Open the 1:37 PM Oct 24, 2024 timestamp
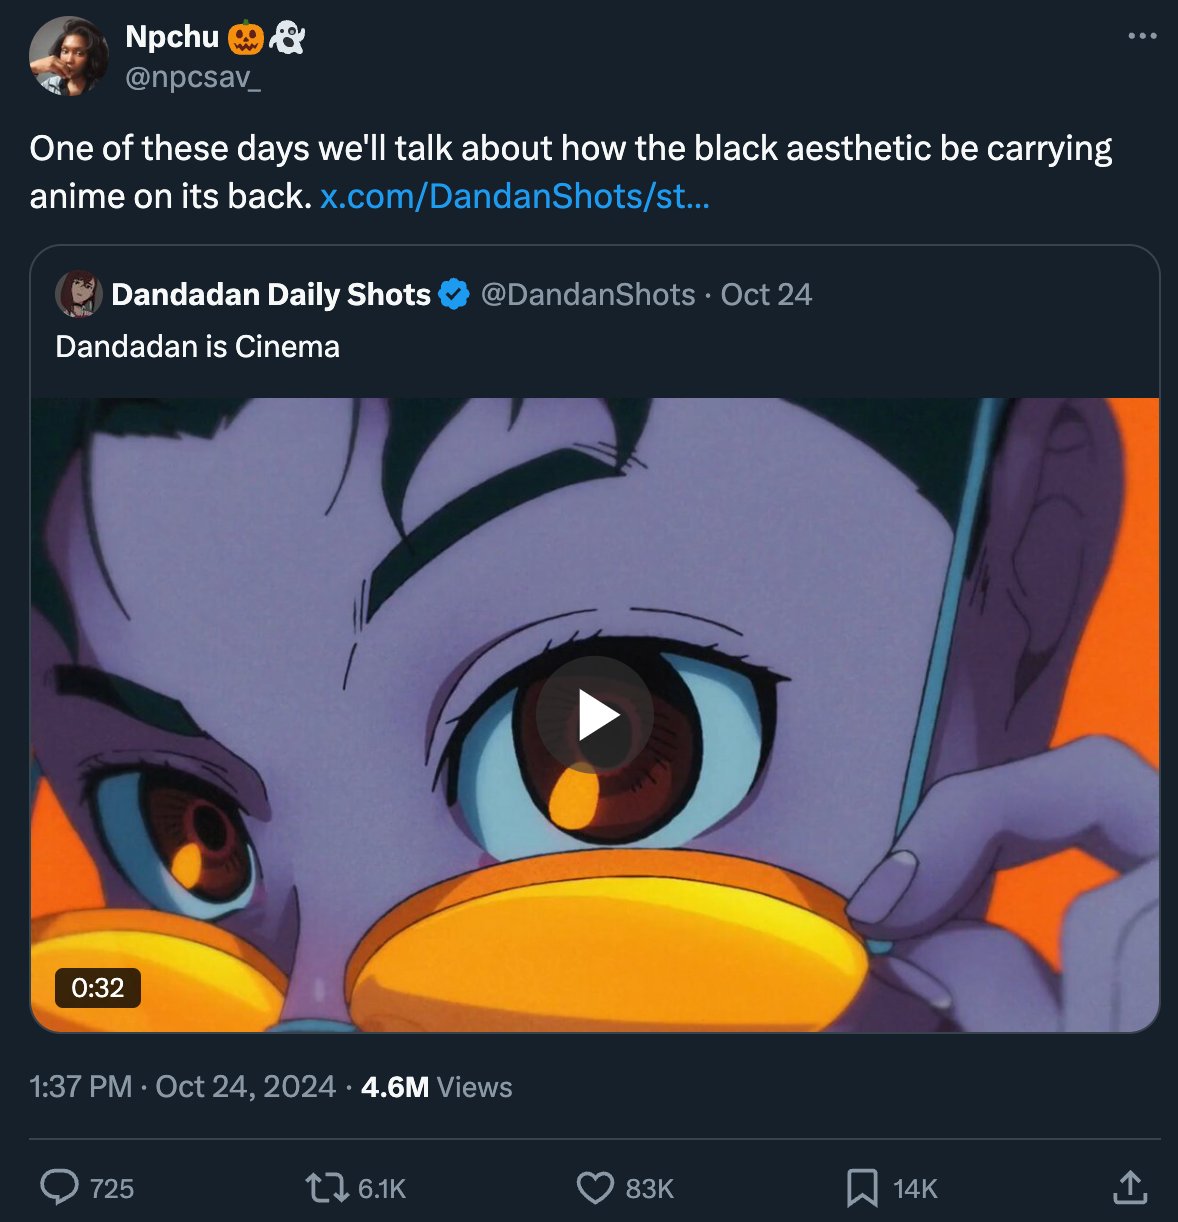Viewport: 1178px width, 1222px height. point(182,1087)
